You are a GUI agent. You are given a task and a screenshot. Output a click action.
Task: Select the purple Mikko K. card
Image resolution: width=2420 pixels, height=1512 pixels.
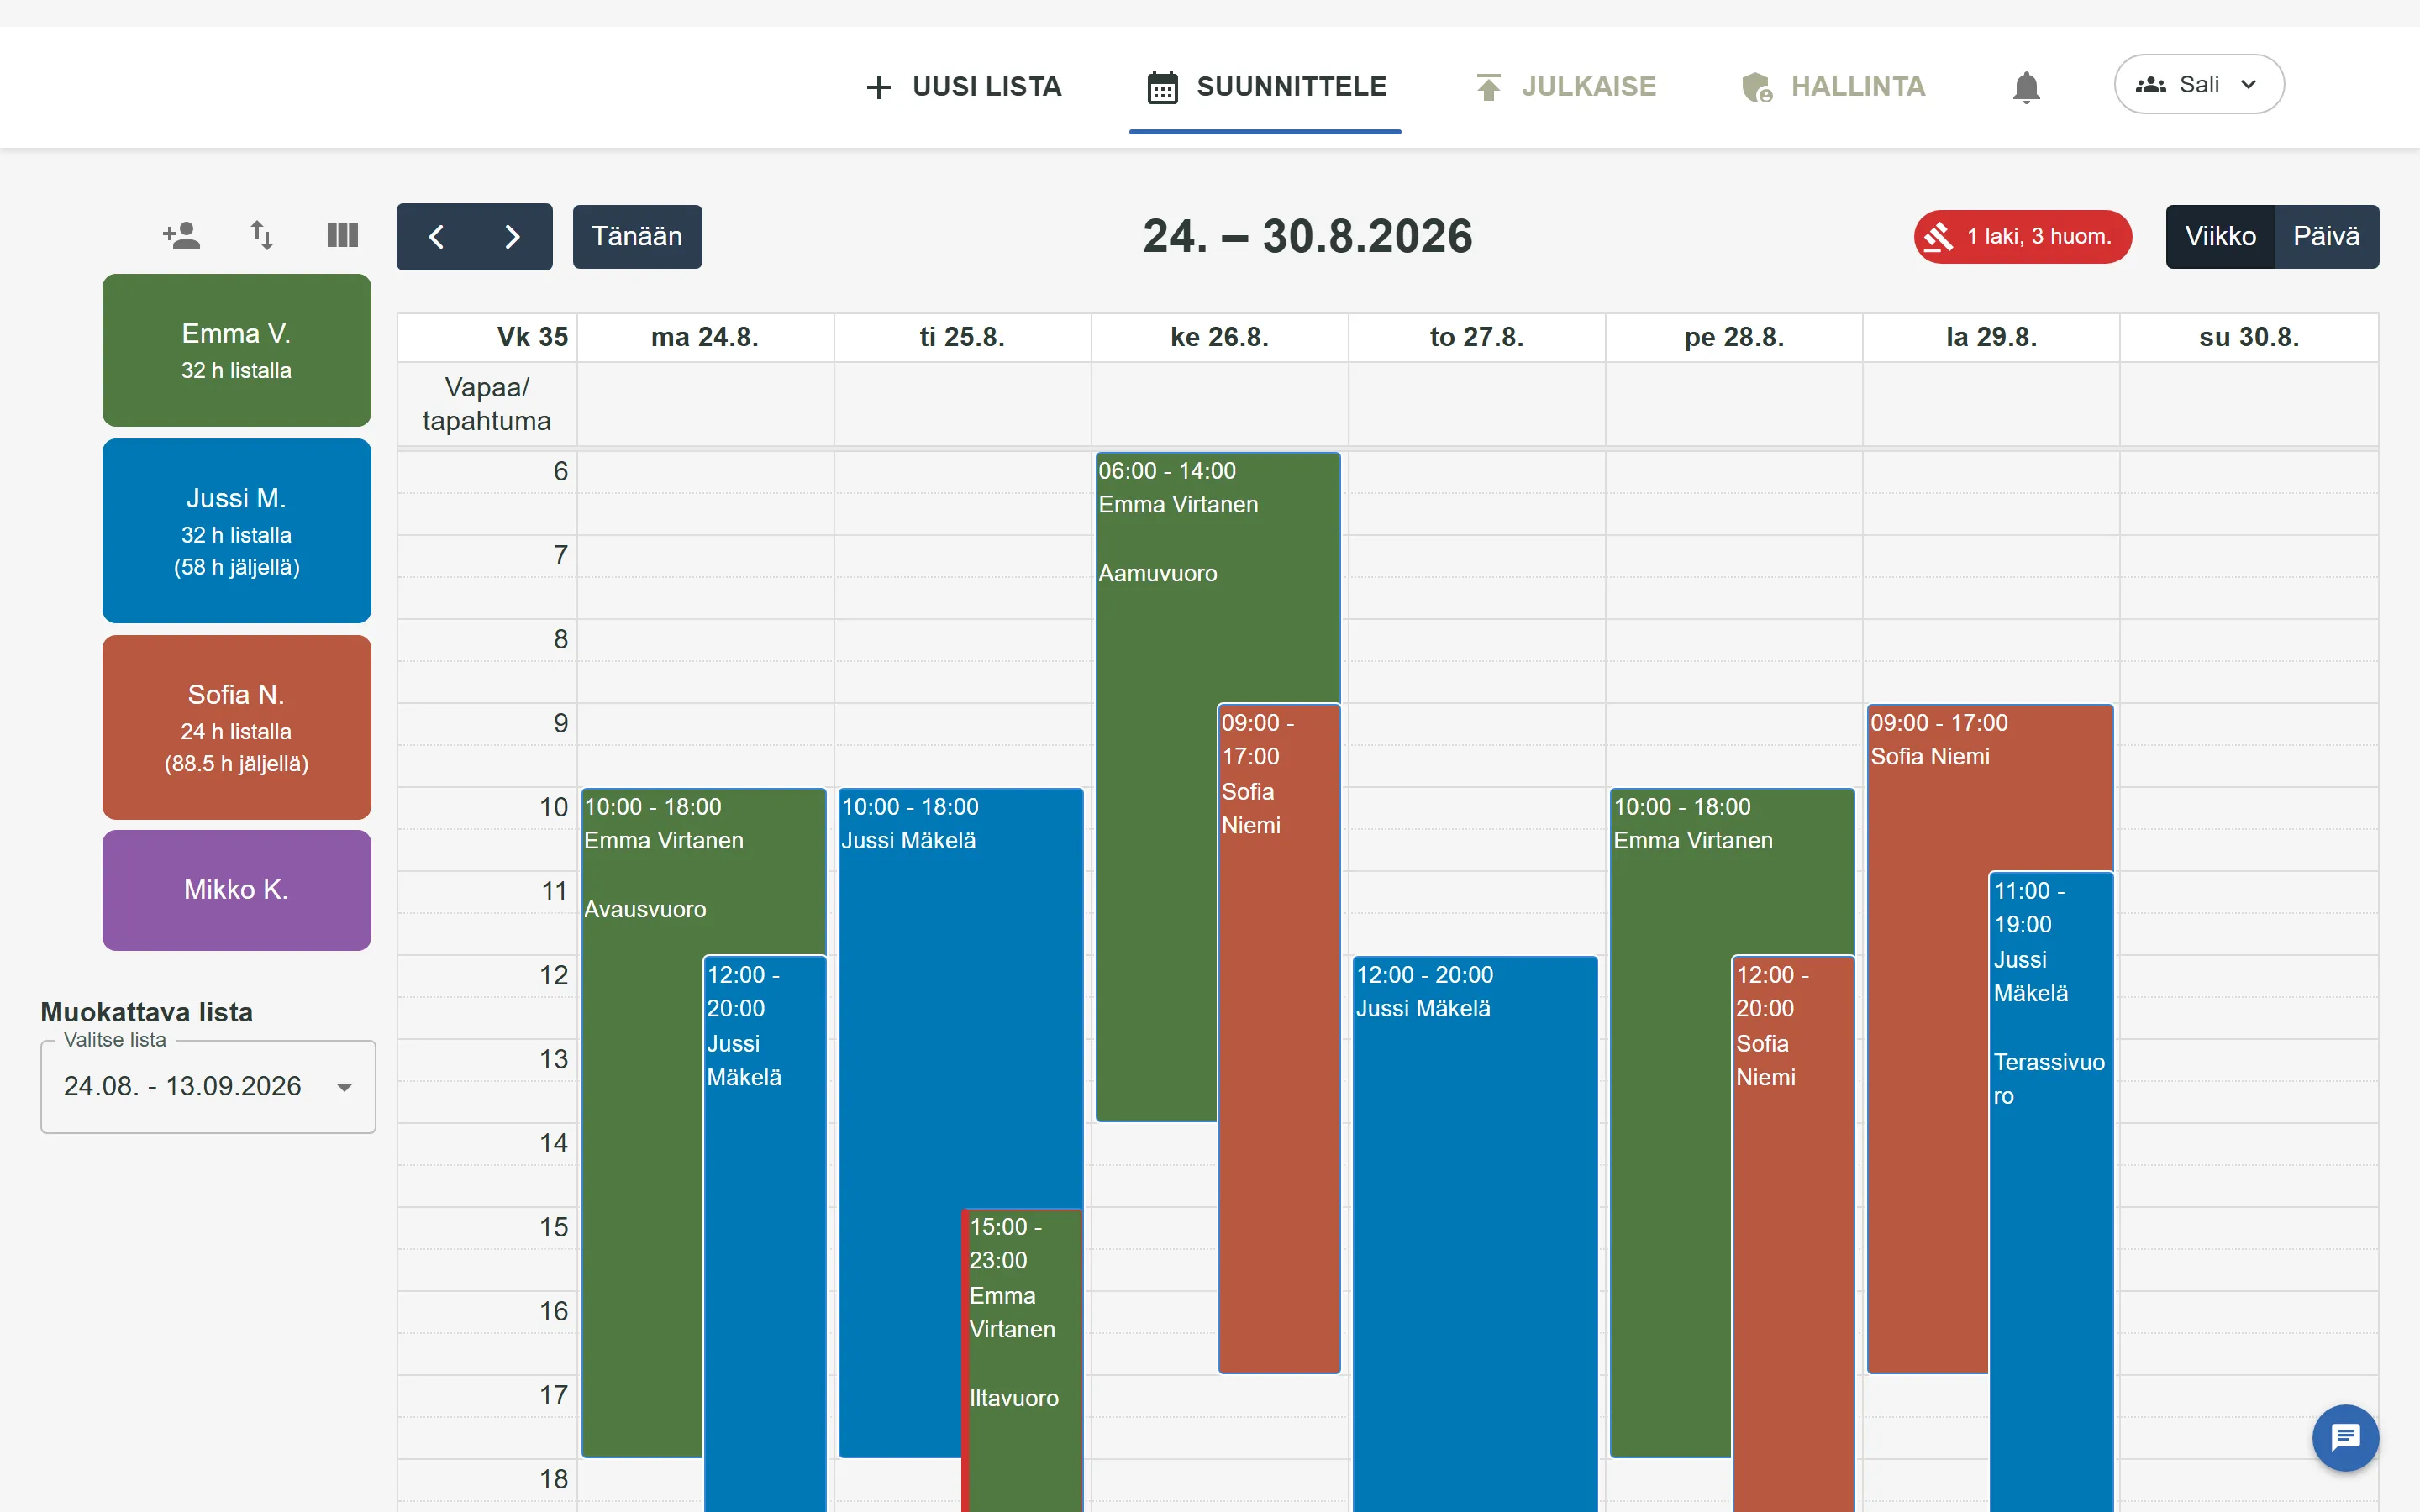click(237, 890)
